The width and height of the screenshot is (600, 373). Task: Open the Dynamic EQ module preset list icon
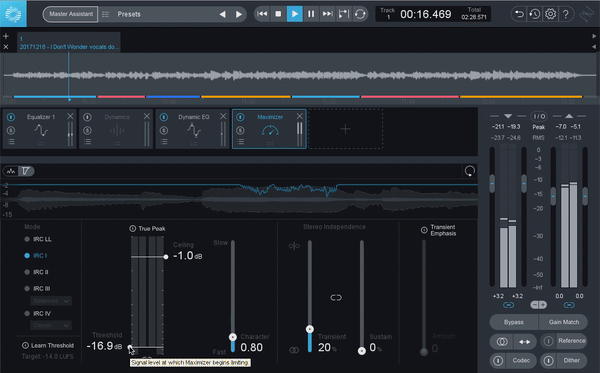[x=164, y=142]
